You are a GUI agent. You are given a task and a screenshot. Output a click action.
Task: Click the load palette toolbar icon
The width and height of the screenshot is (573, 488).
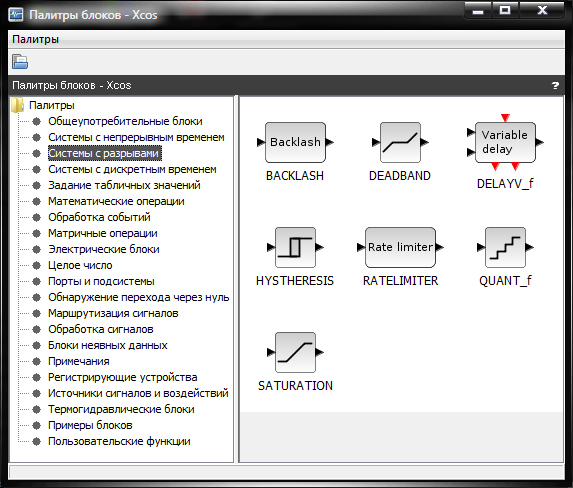click(20, 61)
